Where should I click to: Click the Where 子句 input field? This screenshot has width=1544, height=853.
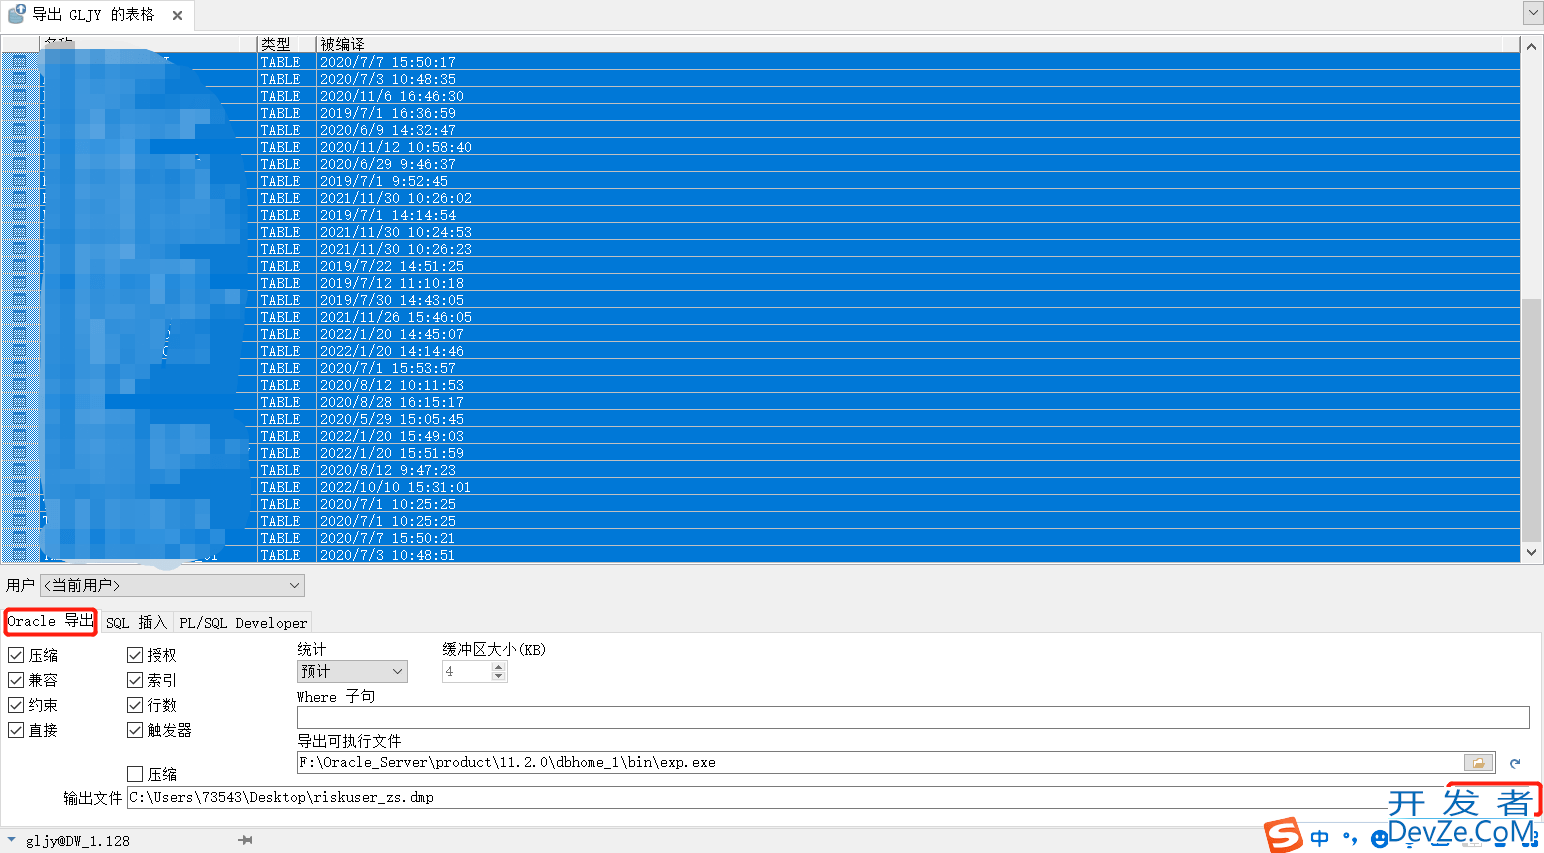point(913,717)
